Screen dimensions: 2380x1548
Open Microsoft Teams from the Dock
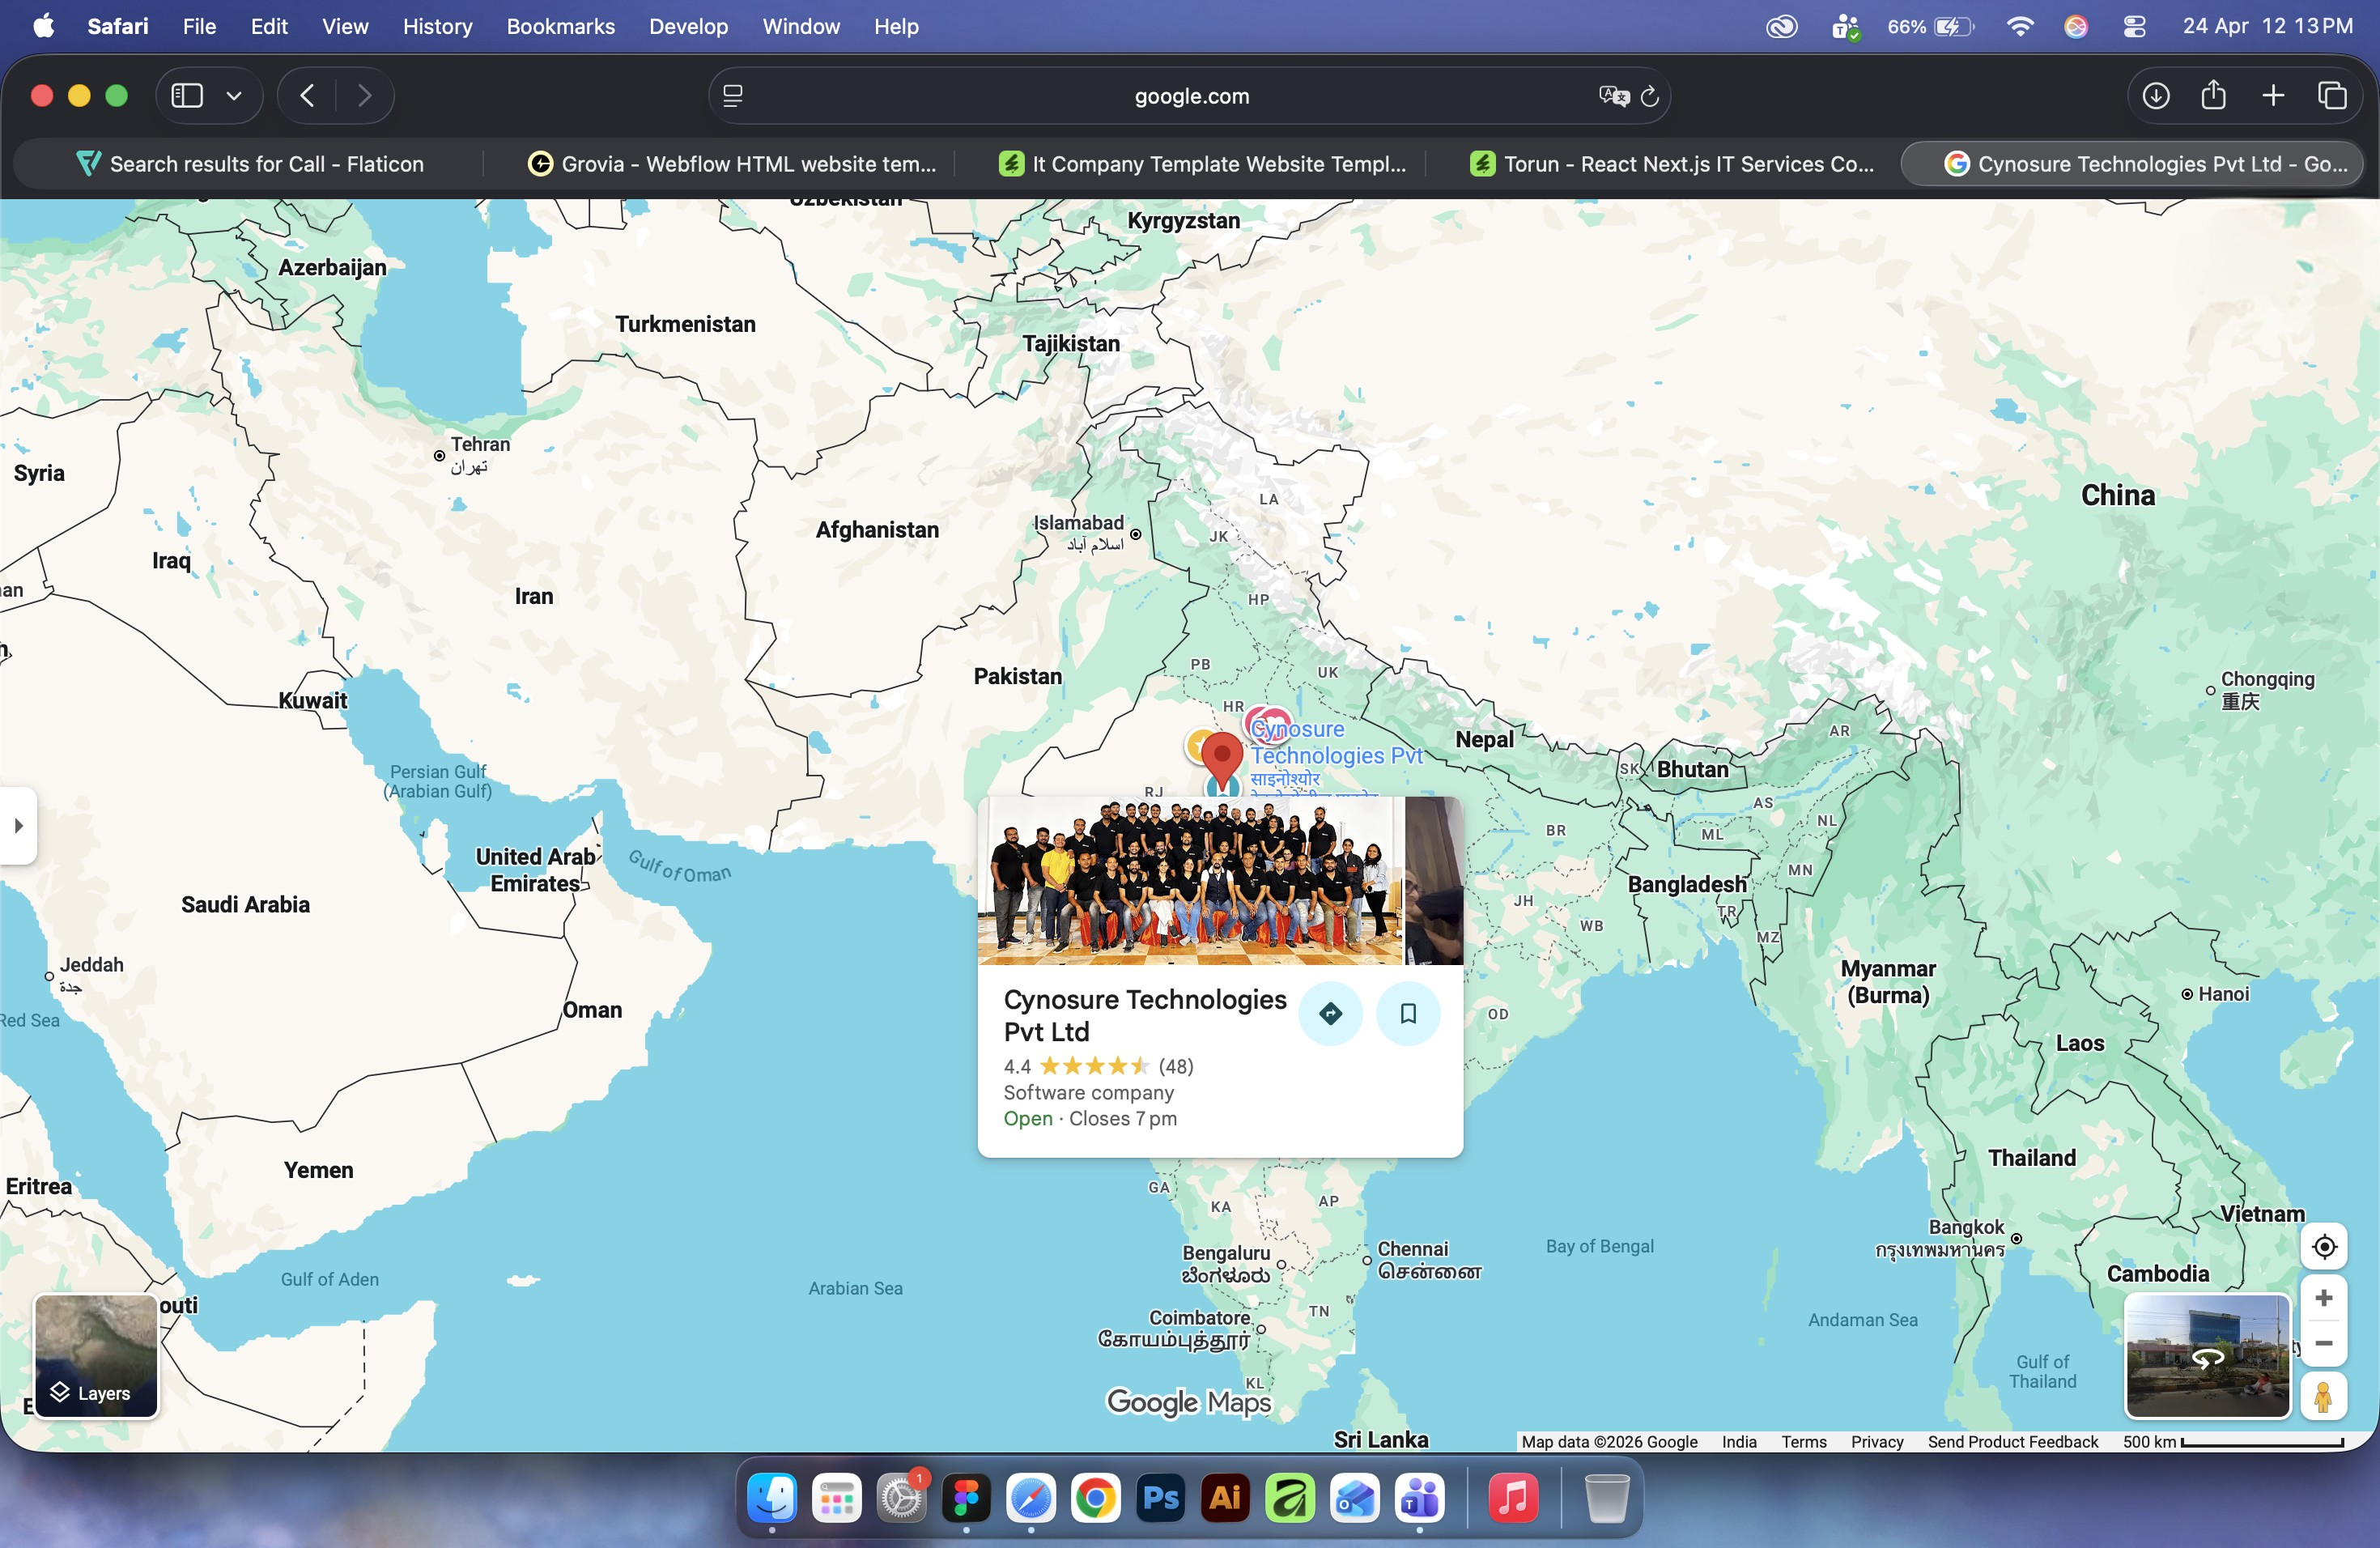tap(1419, 1498)
